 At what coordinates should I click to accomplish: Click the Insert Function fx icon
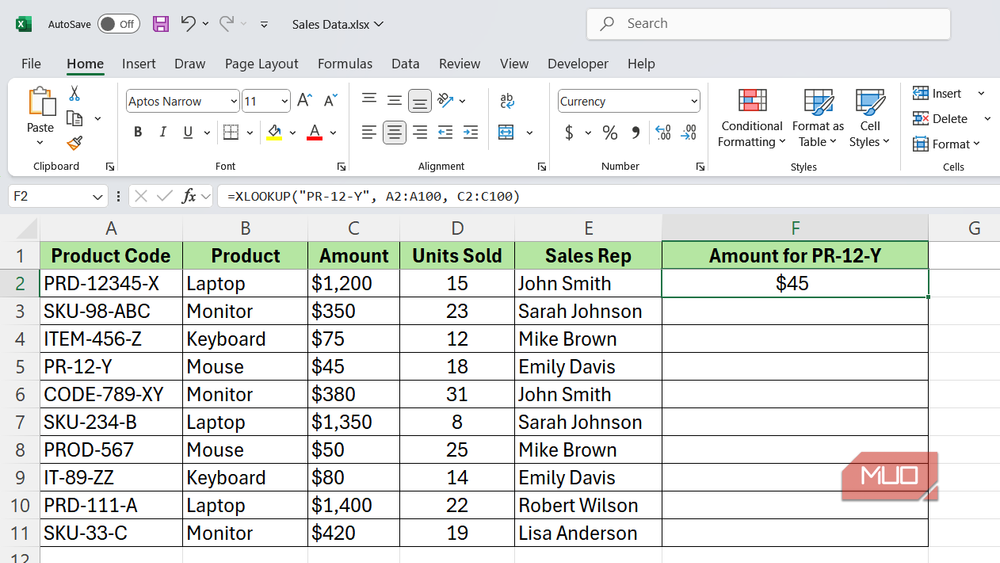tap(189, 196)
